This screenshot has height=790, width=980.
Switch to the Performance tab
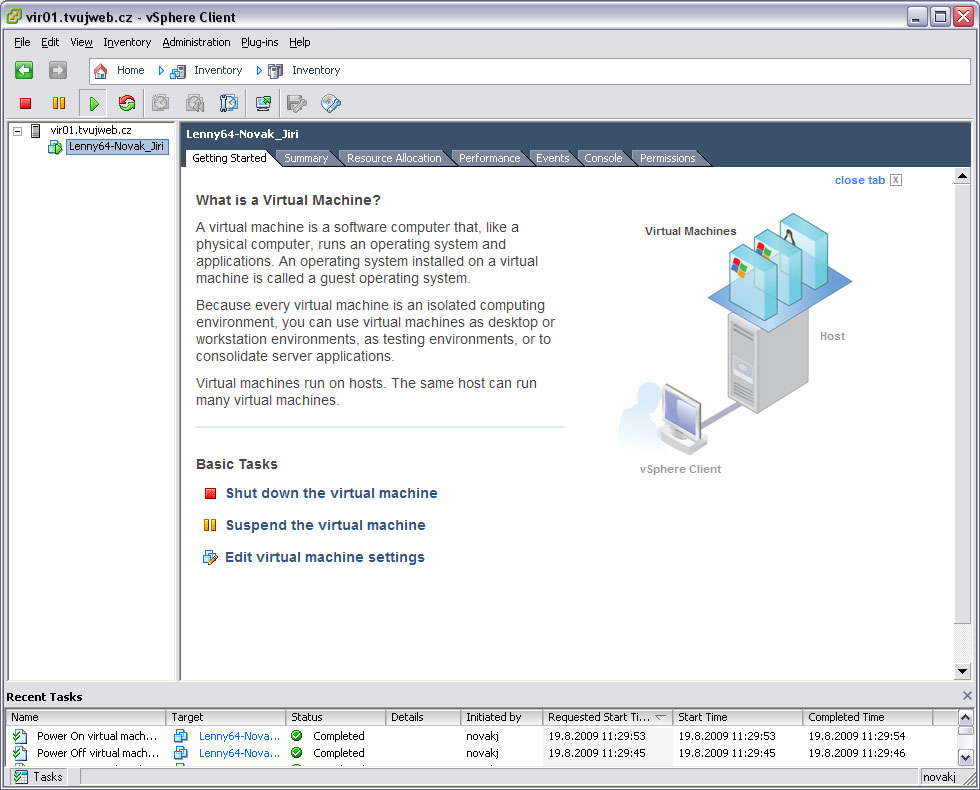tap(489, 158)
